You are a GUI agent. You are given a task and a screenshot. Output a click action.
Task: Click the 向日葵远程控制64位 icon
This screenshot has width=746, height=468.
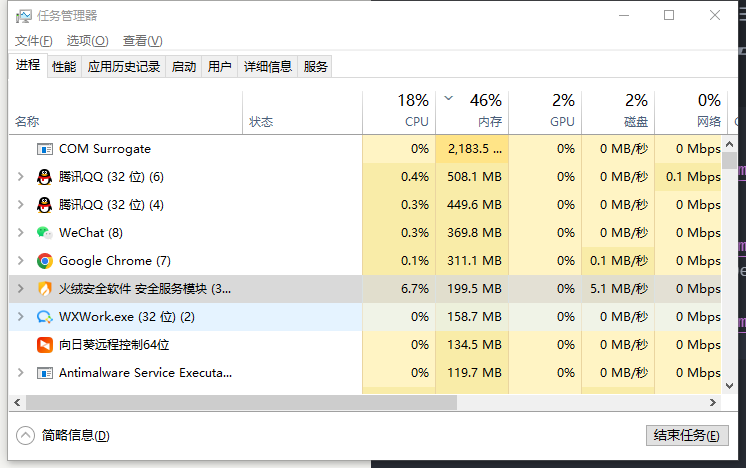pos(45,345)
